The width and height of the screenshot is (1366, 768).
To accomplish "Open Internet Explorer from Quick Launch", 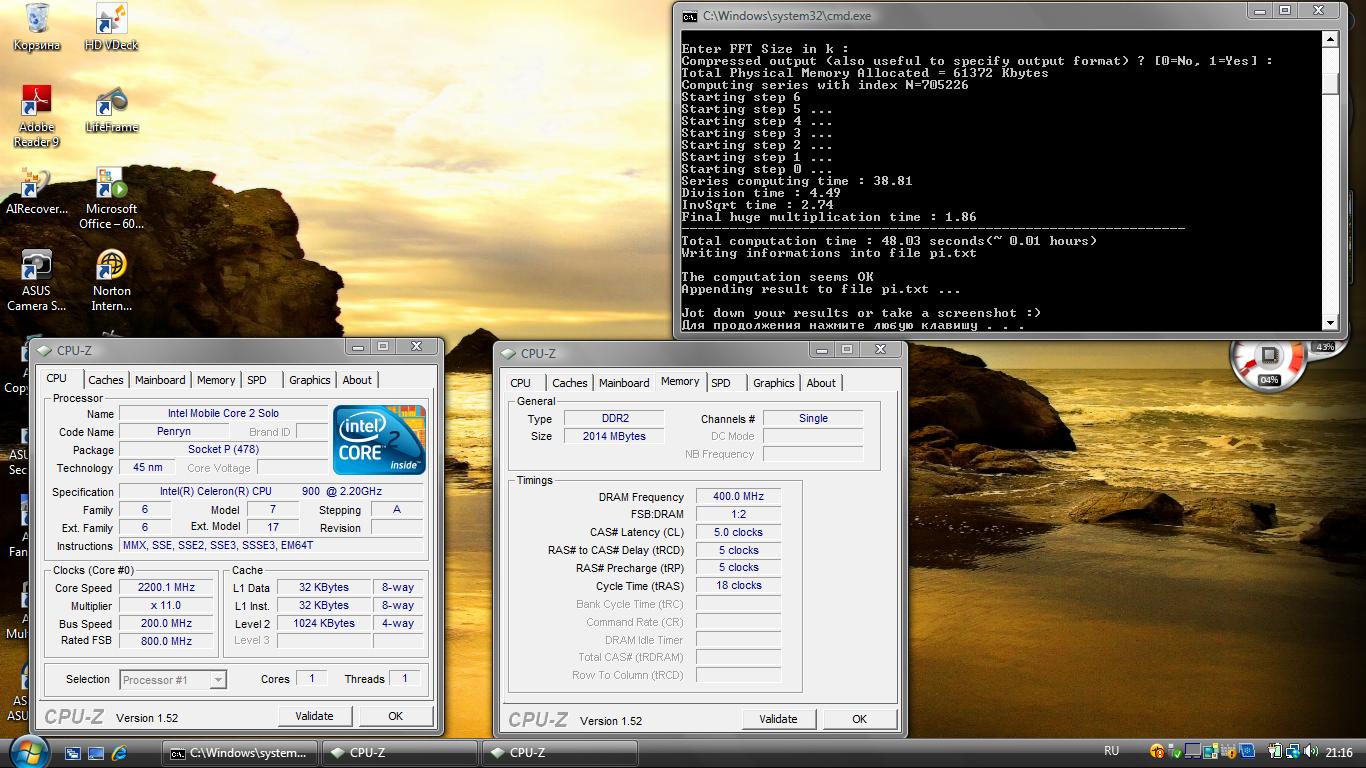I will (x=119, y=753).
